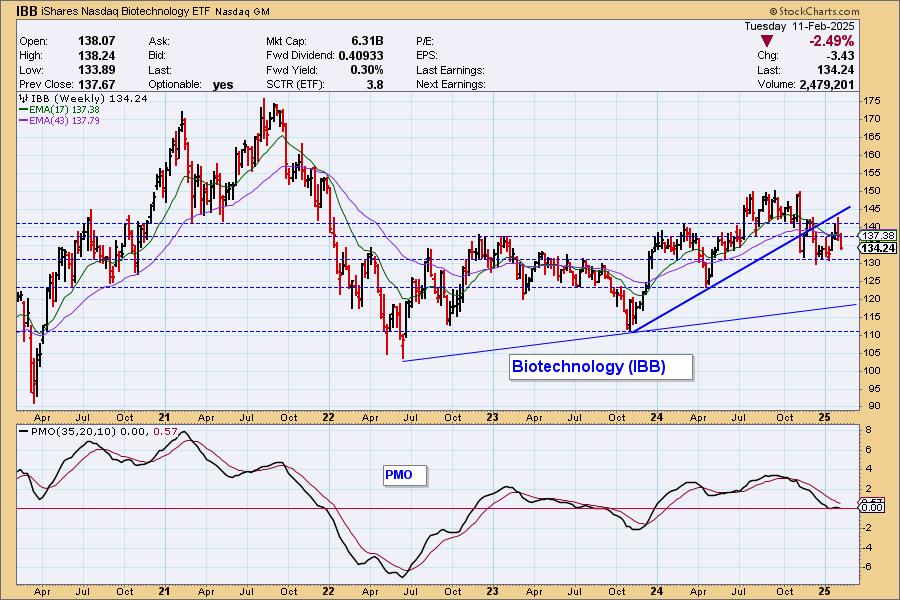Click the red down-triangle change indicator
This screenshot has width=900, height=600.
click(x=767, y=41)
